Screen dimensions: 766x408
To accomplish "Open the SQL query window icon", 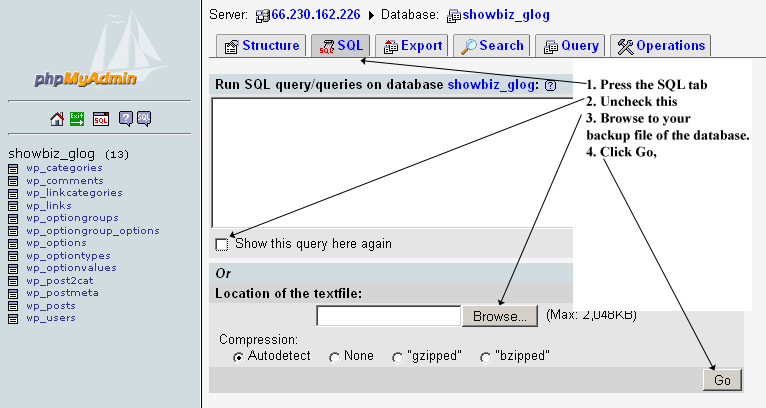I will (100, 119).
